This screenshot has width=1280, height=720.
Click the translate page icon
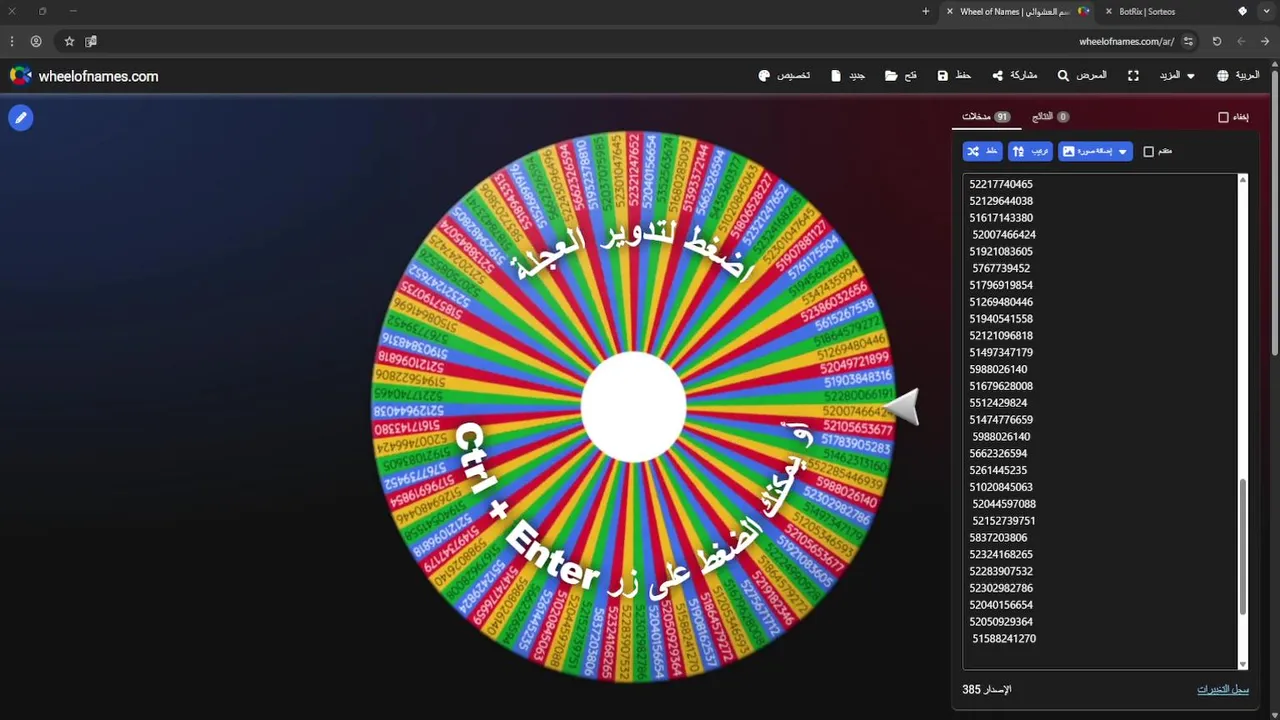(x=91, y=41)
